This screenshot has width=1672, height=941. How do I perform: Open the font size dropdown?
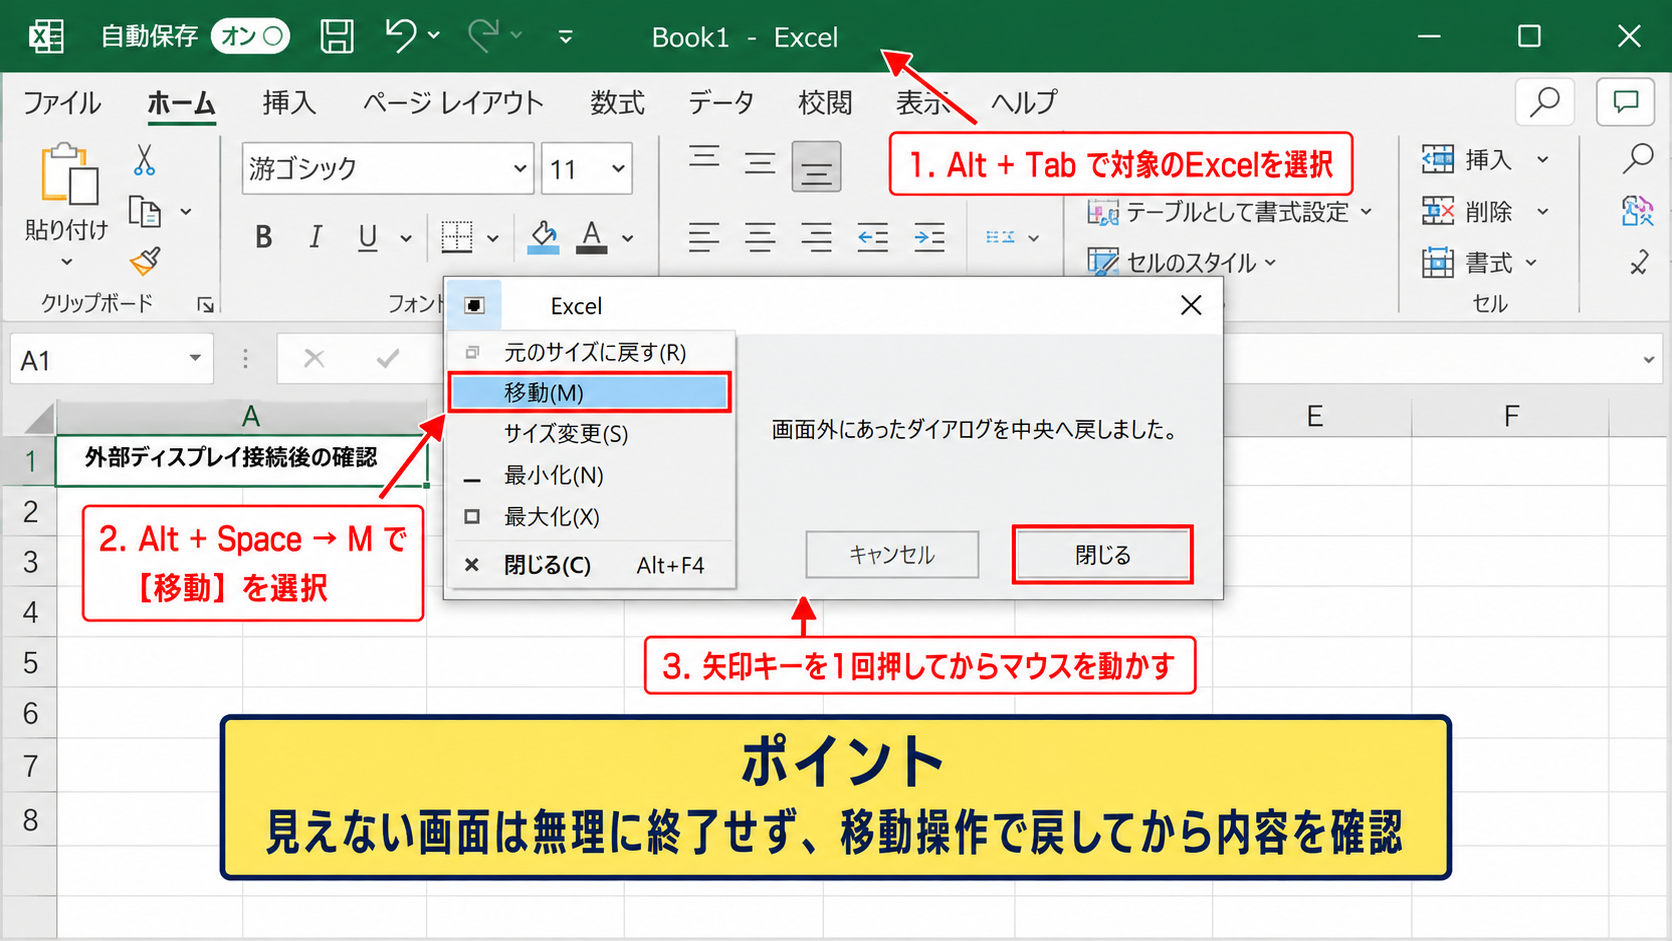pyautogui.click(x=619, y=169)
